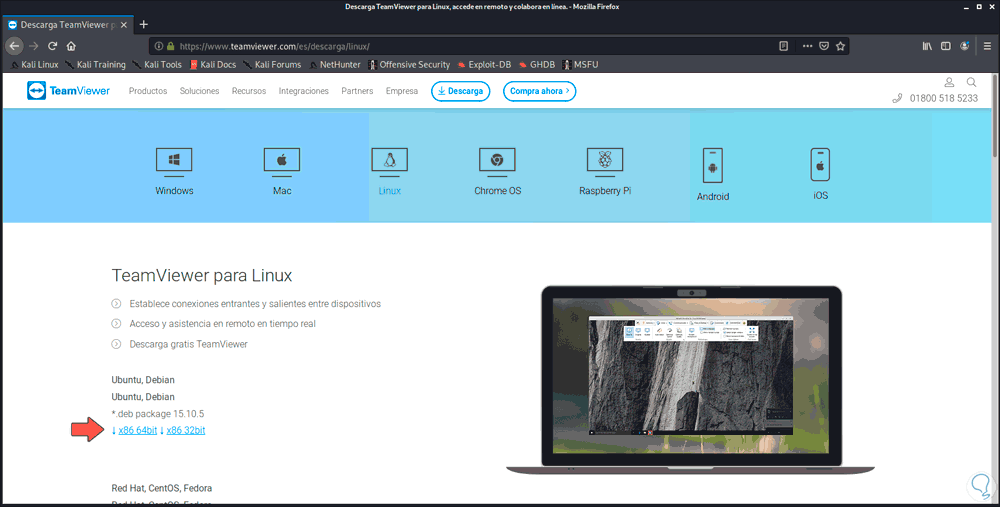The height and width of the screenshot is (507, 1000).
Task: Open the user account icon on the TeamViewer site
Action: tap(949, 82)
